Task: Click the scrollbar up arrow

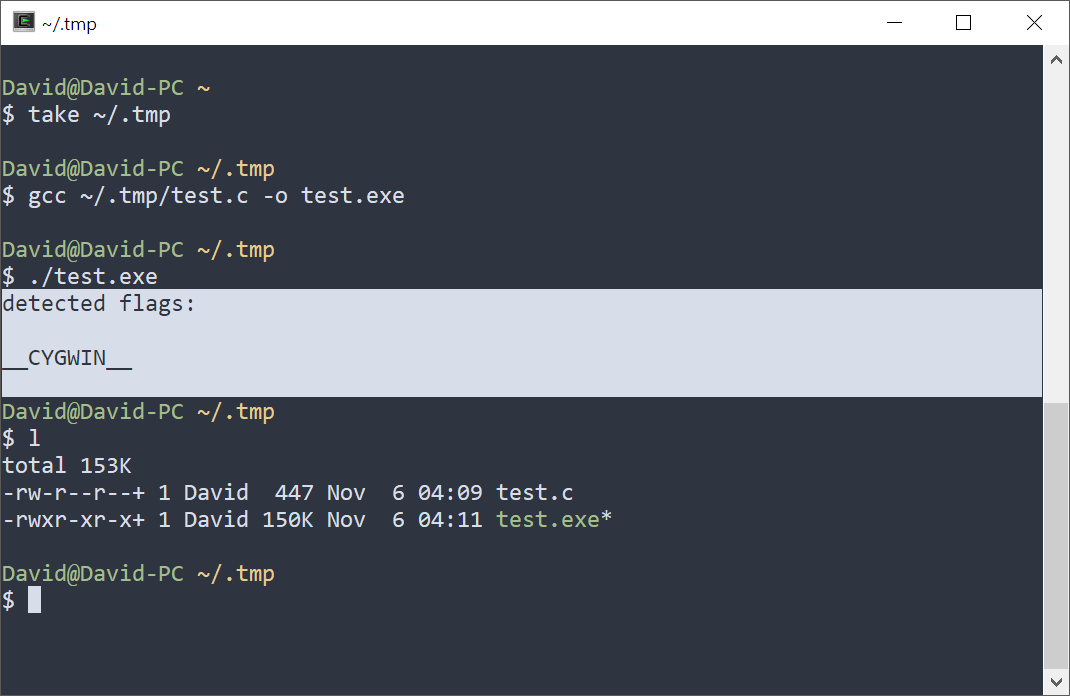Action: click(1056, 59)
